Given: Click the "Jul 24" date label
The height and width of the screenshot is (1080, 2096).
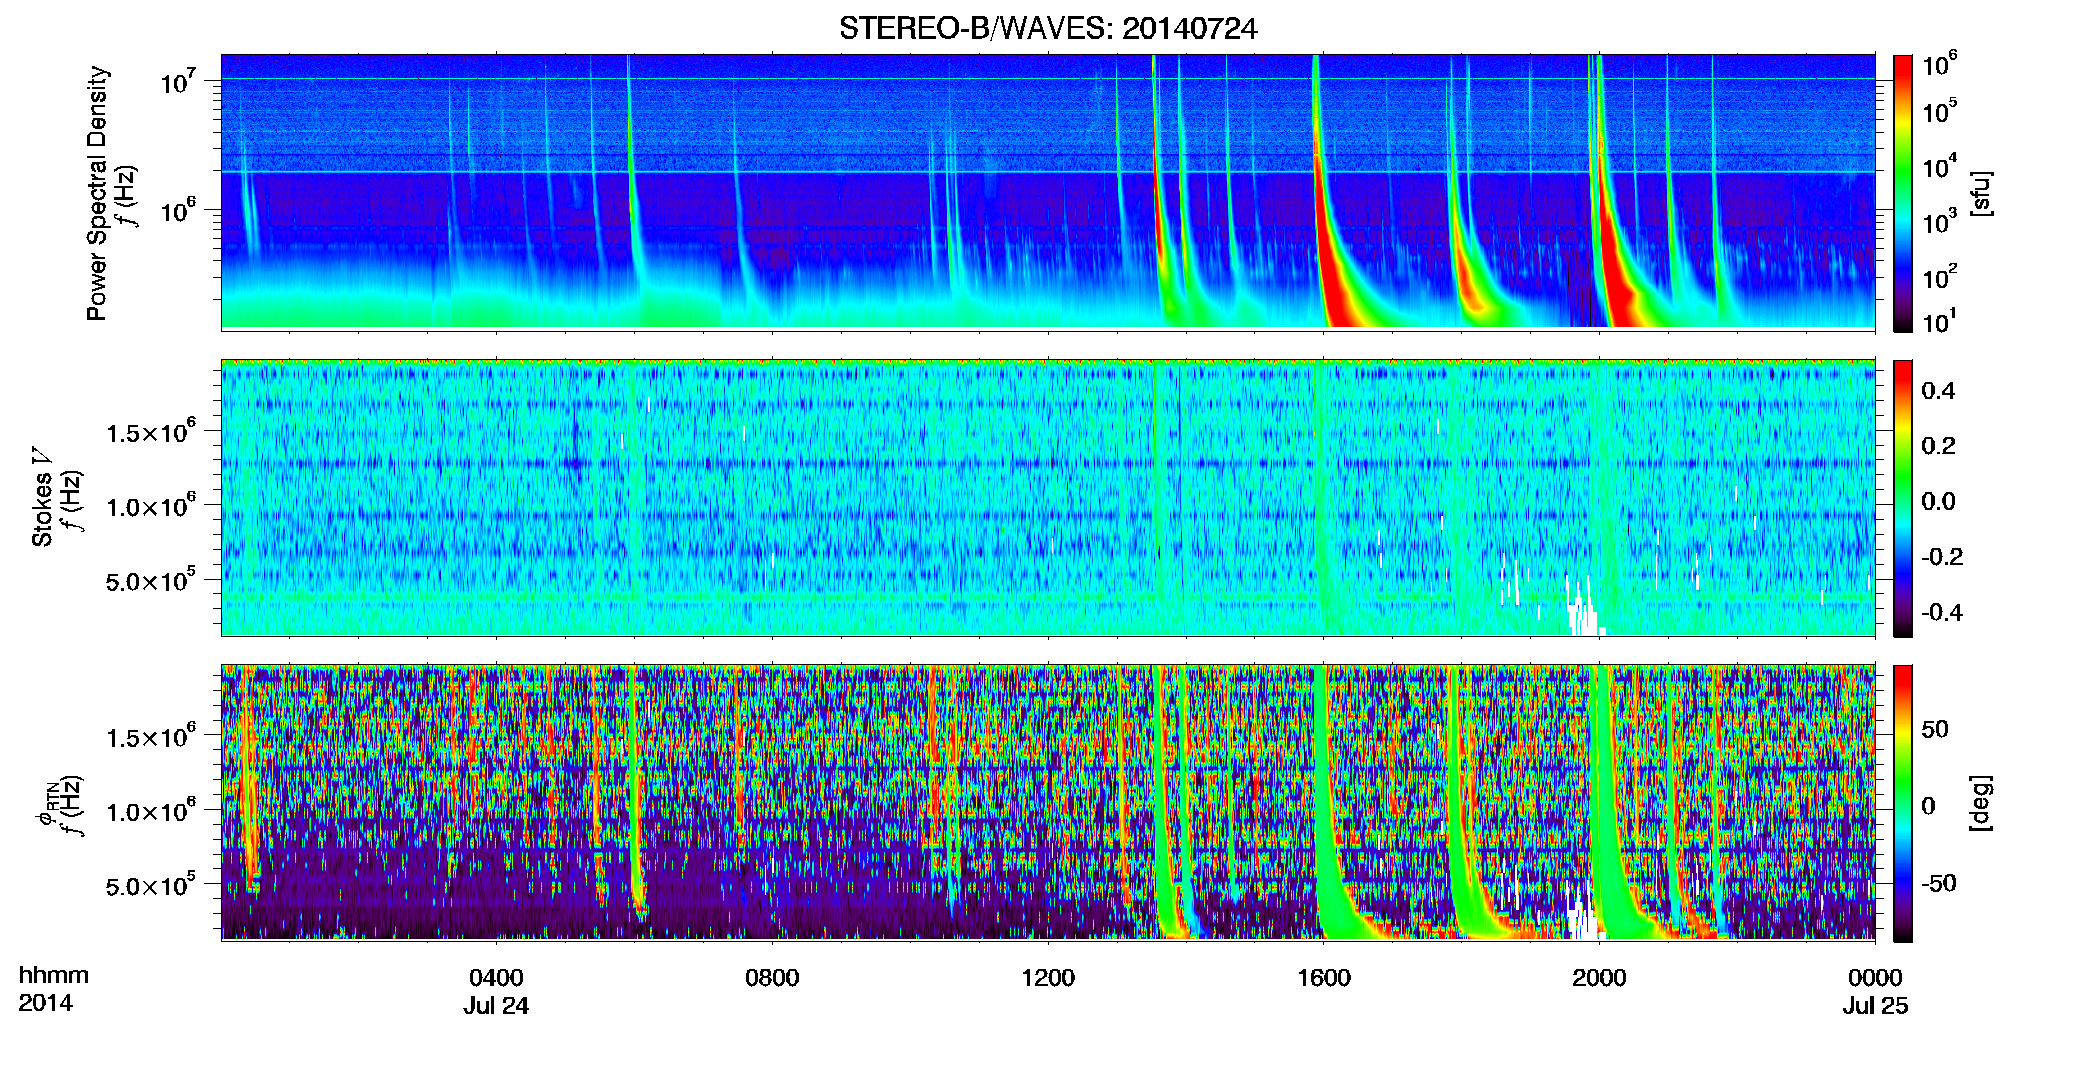Looking at the screenshot, I should coord(496,1005).
